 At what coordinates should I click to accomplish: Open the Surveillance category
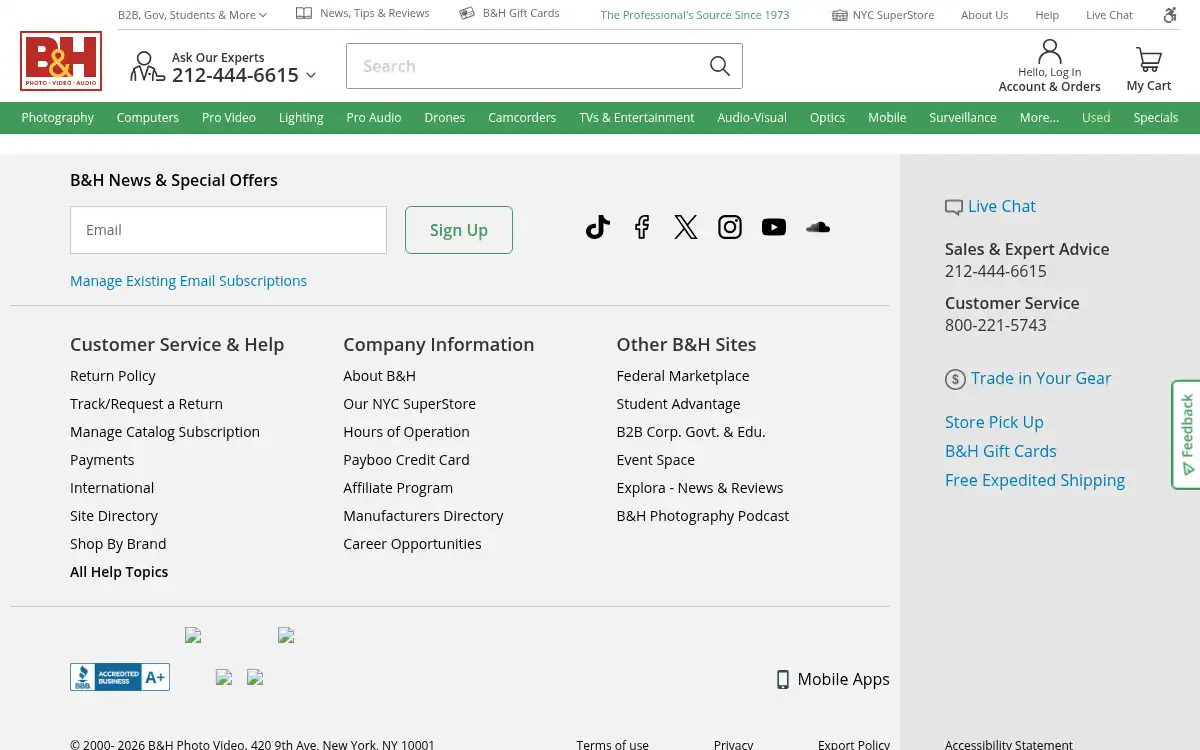[963, 117]
